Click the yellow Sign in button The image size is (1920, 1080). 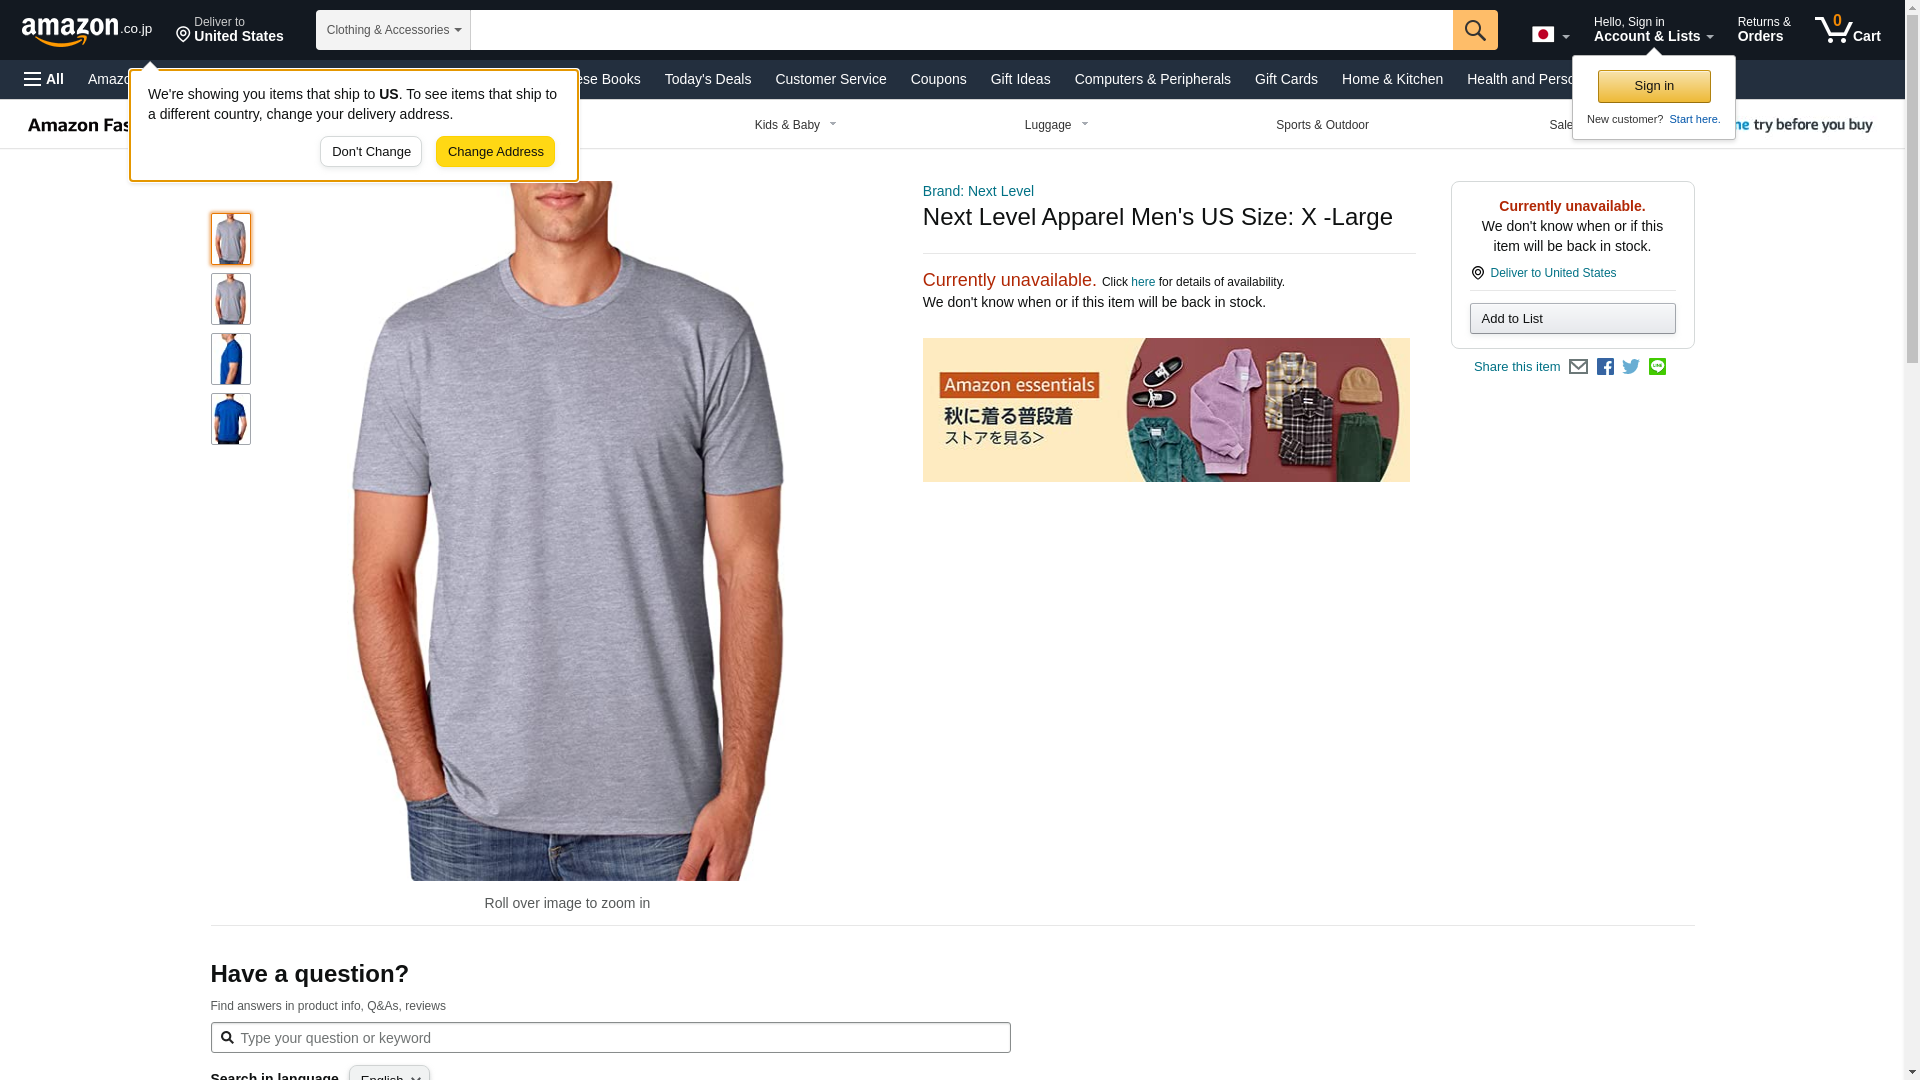[1654, 86]
